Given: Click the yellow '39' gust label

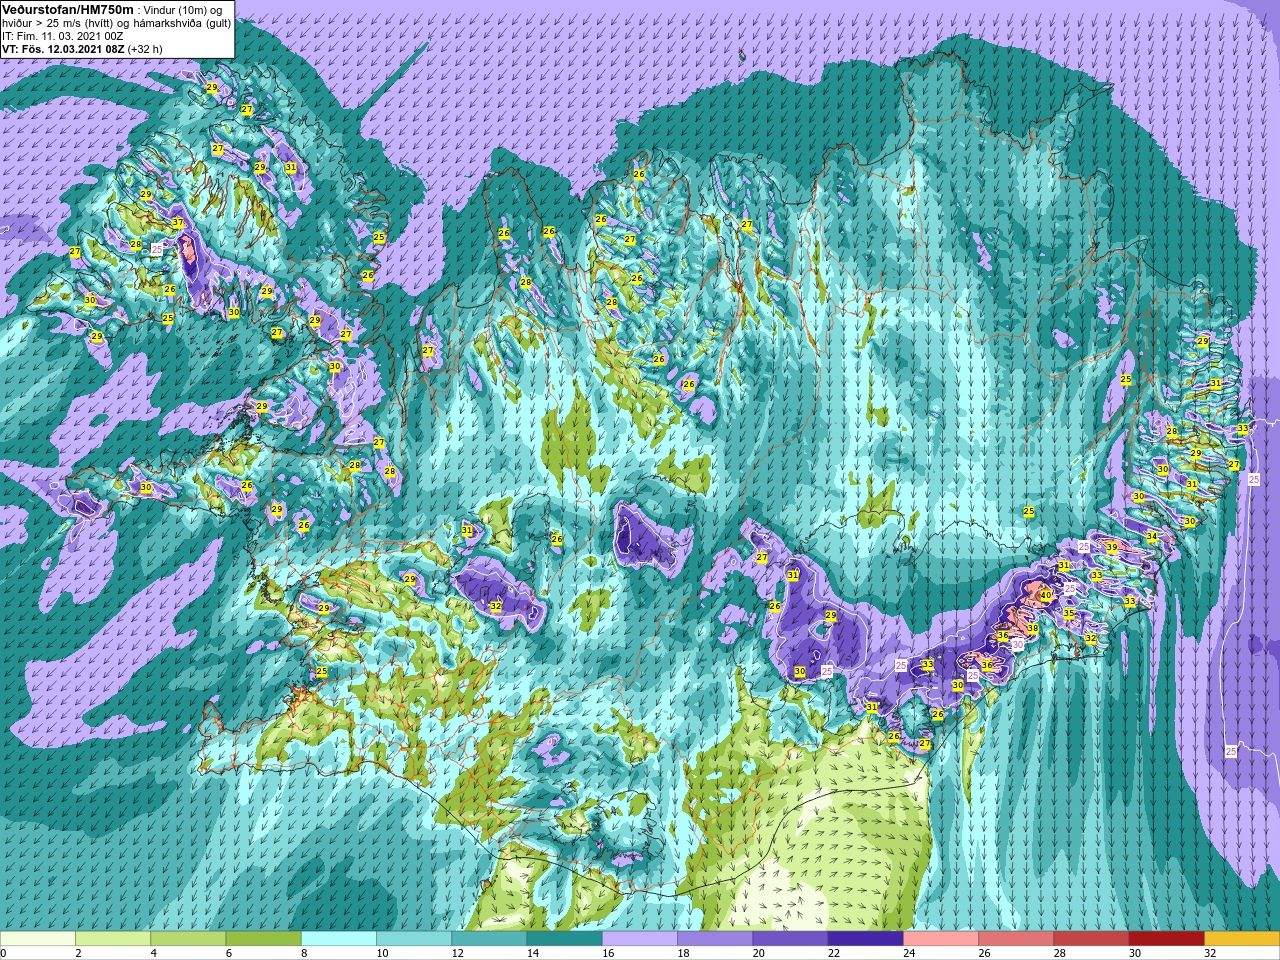Looking at the screenshot, I should click(1111, 547).
